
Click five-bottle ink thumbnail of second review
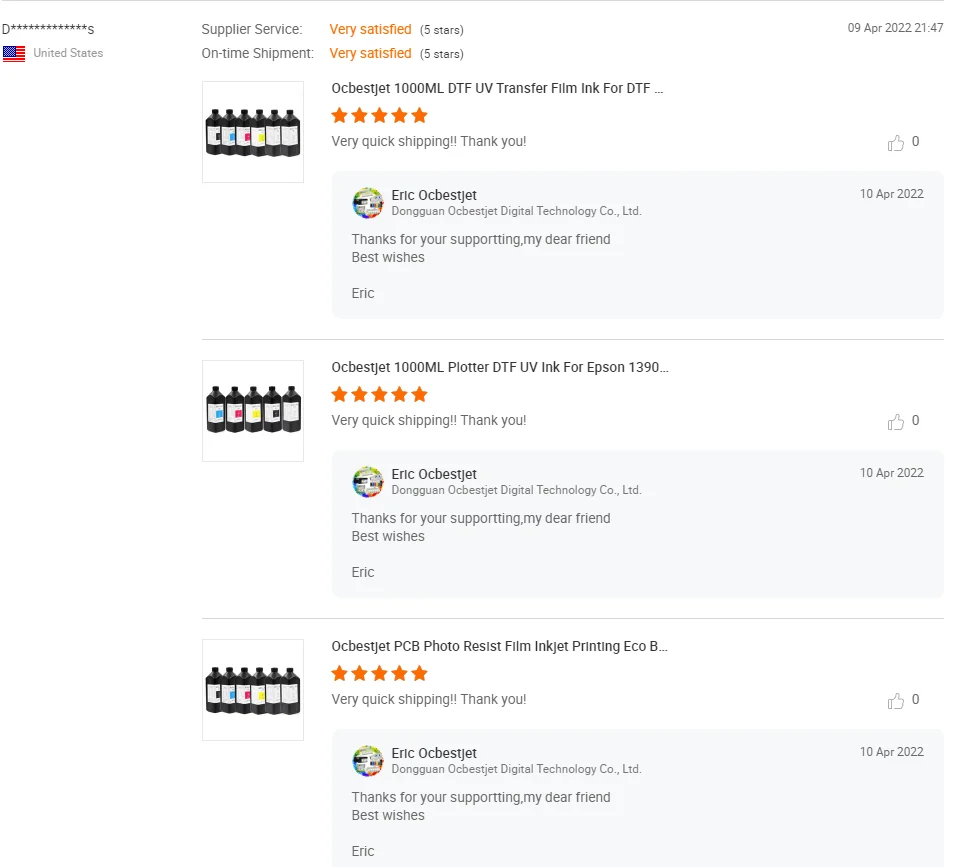click(x=253, y=411)
